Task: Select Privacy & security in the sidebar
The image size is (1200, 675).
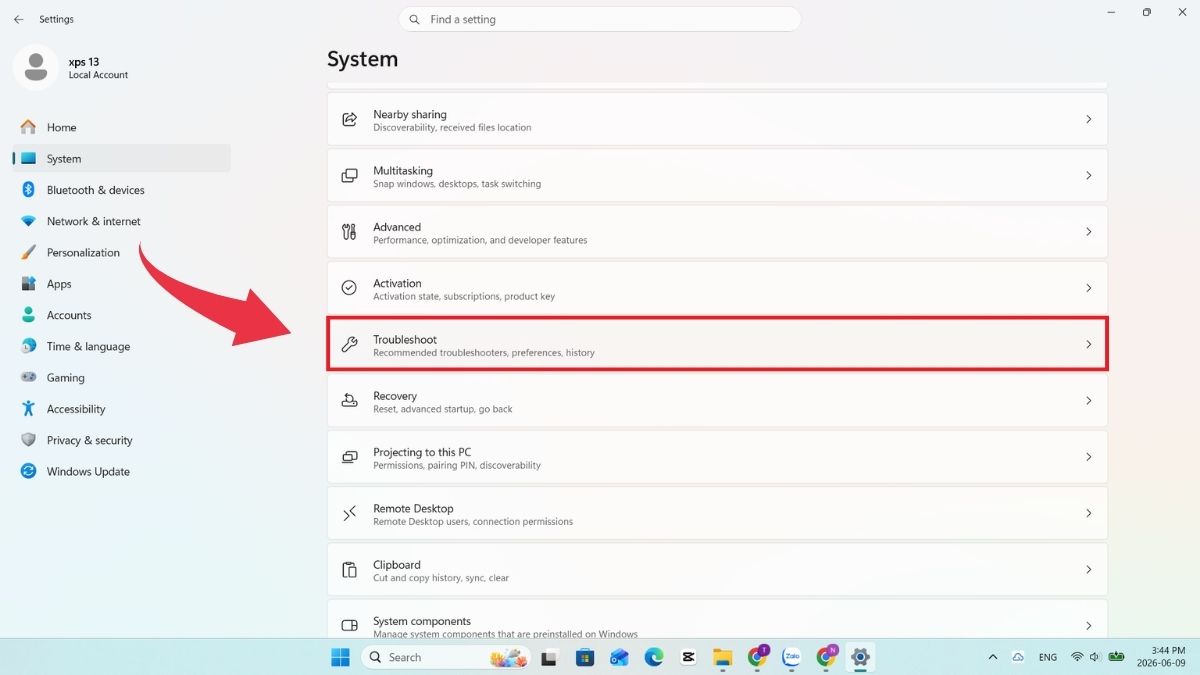Action: 121,440
